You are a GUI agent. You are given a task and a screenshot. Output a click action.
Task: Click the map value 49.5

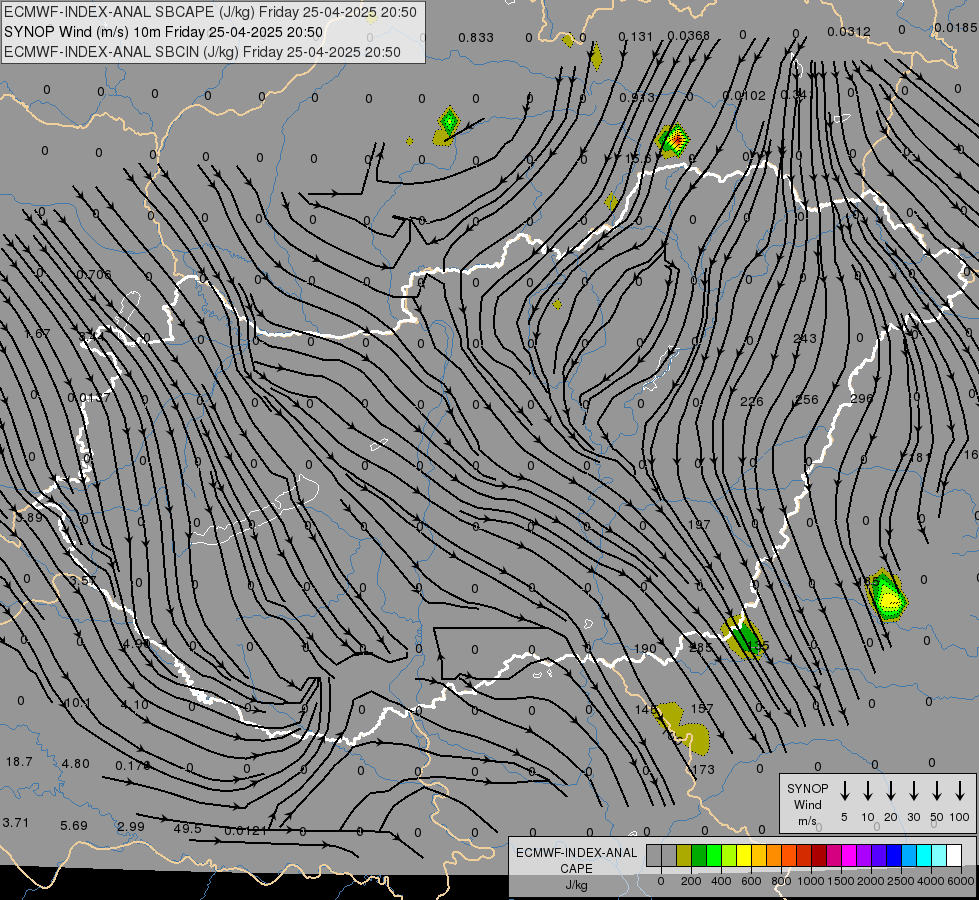[x=187, y=828]
